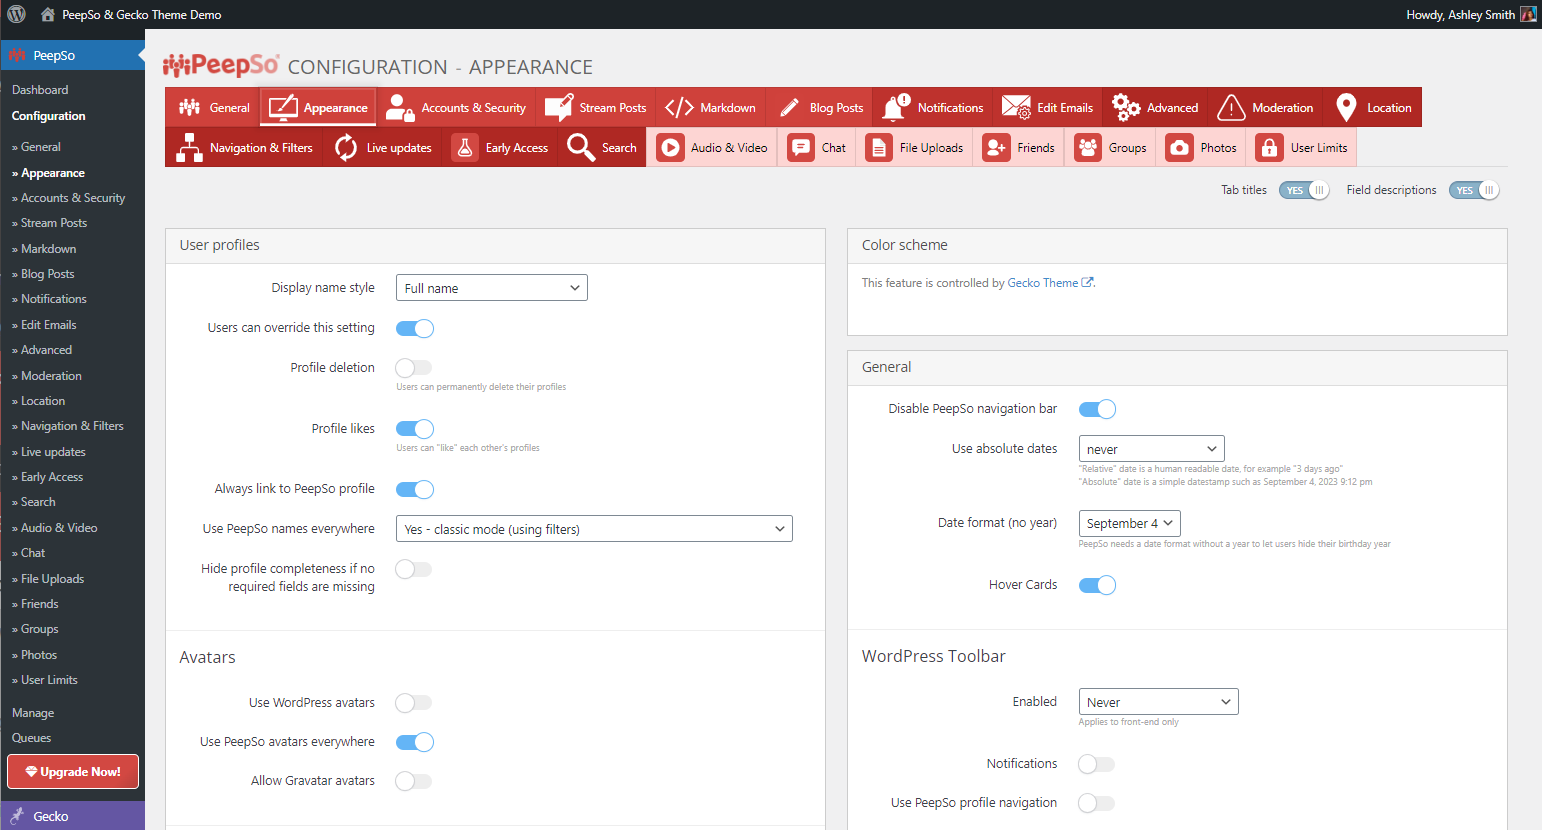This screenshot has height=830, width=1542.
Task: Click the Edit Emails envelope icon
Action: [x=1016, y=107]
